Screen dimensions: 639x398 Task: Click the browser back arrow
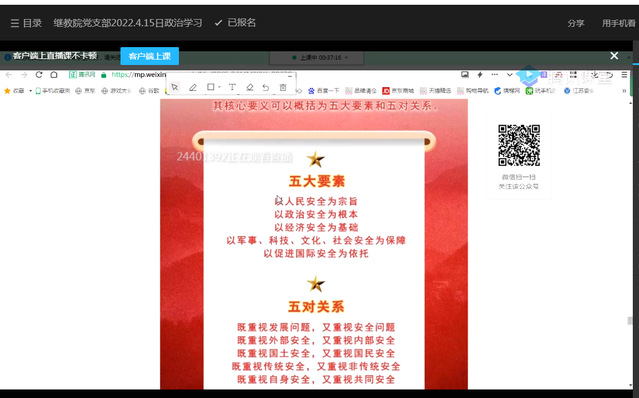(x=9, y=75)
